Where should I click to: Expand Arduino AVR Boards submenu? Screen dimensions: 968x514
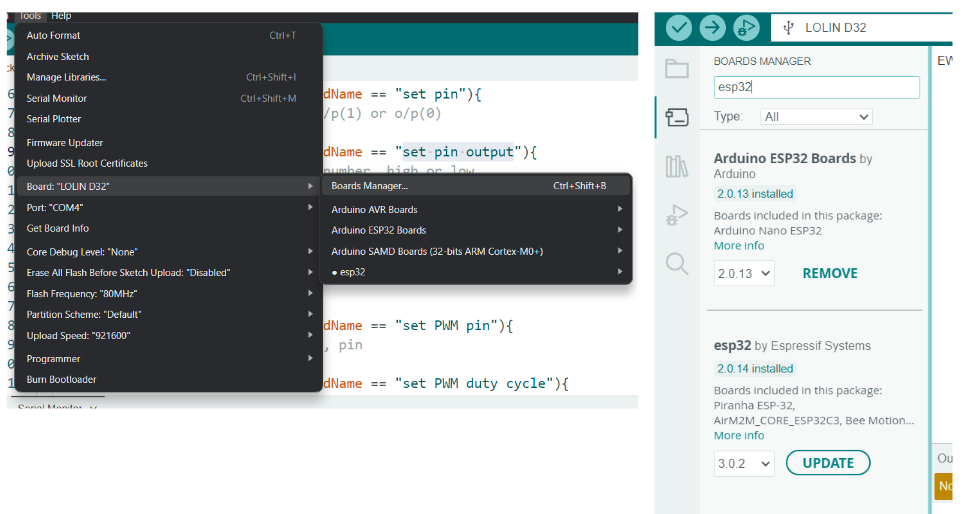pos(475,210)
